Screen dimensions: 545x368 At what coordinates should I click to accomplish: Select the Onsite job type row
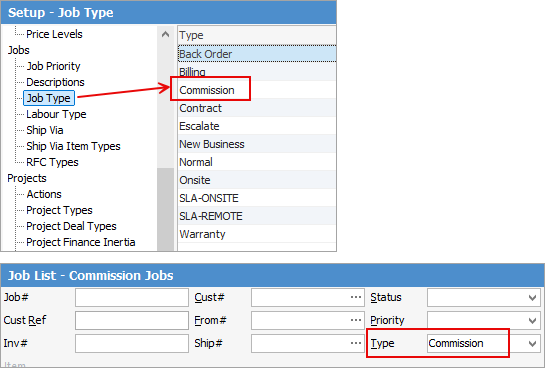click(257, 180)
